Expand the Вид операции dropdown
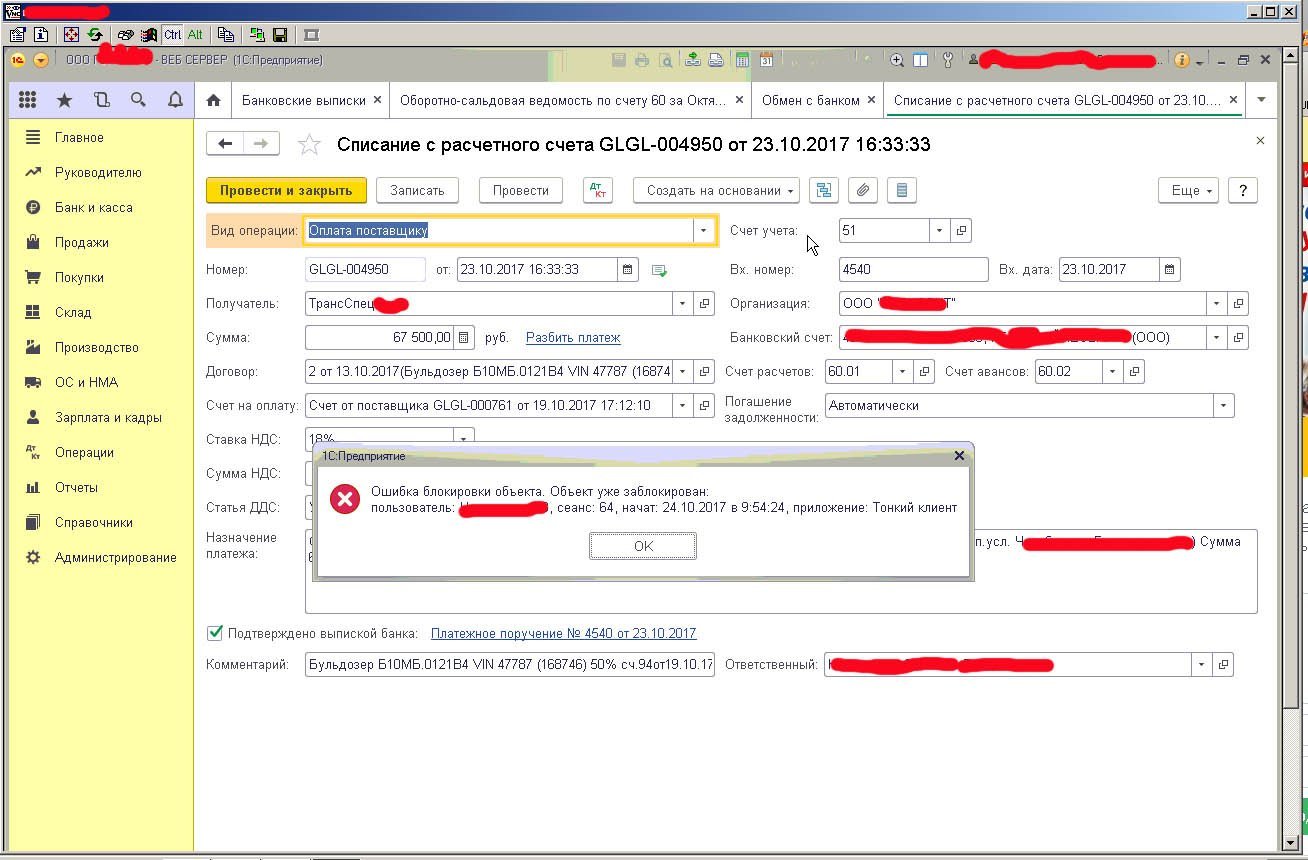Image resolution: width=1308 pixels, height=860 pixels. (703, 230)
